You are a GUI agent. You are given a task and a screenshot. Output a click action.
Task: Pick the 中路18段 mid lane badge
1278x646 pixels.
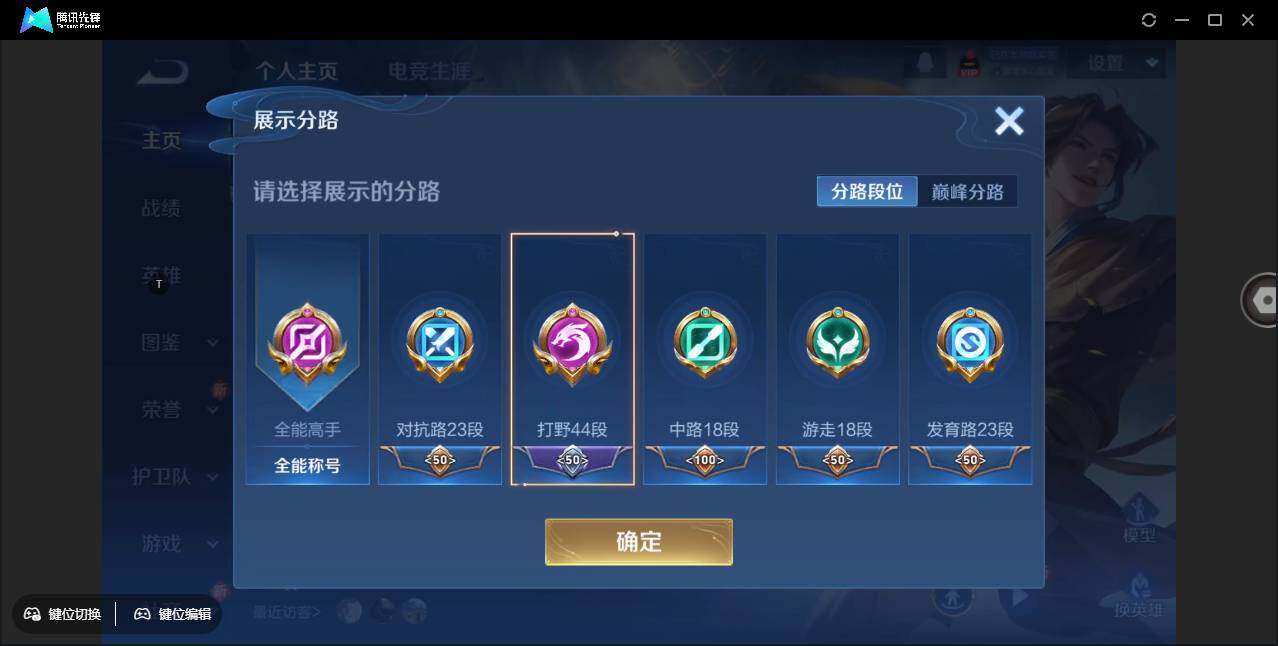coord(705,359)
